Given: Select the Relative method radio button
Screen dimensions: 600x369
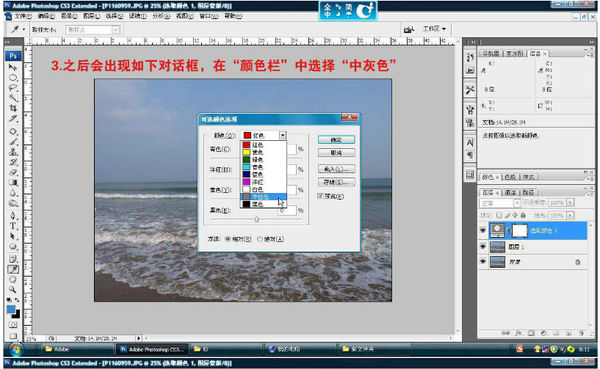Looking at the screenshot, I should (x=228, y=239).
